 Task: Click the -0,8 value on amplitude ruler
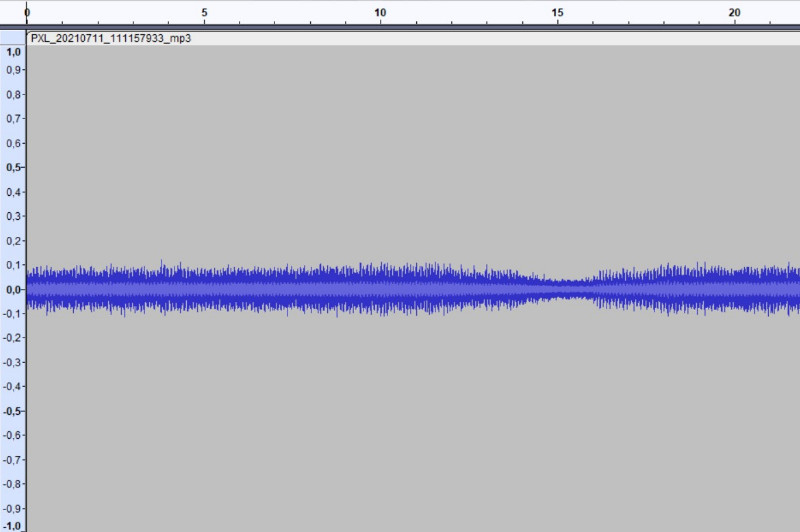pyautogui.click(x=13, y=483)
